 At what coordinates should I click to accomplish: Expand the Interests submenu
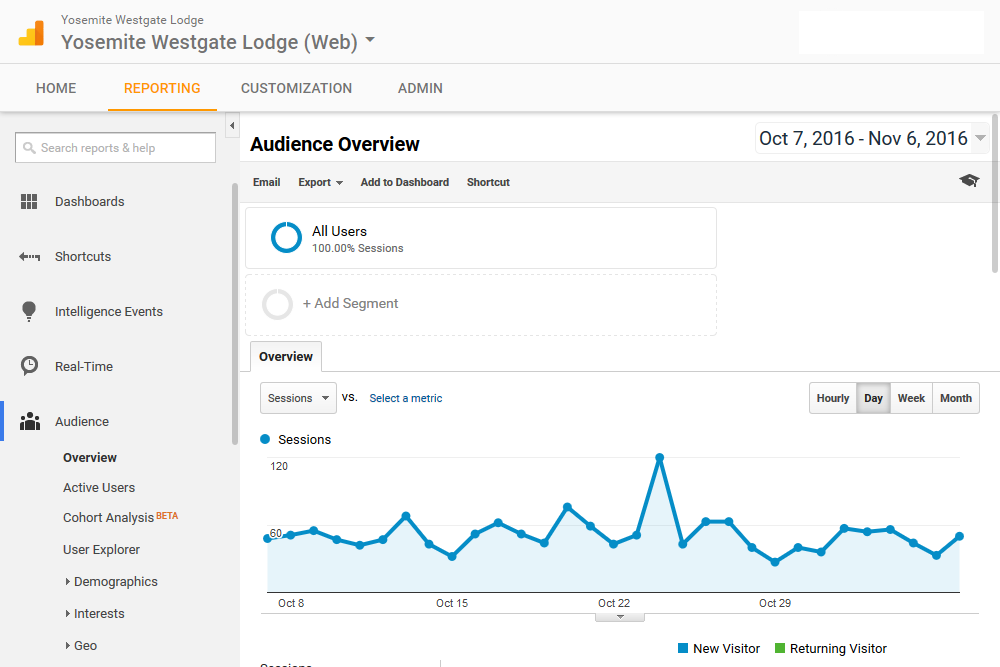point(68,613)
